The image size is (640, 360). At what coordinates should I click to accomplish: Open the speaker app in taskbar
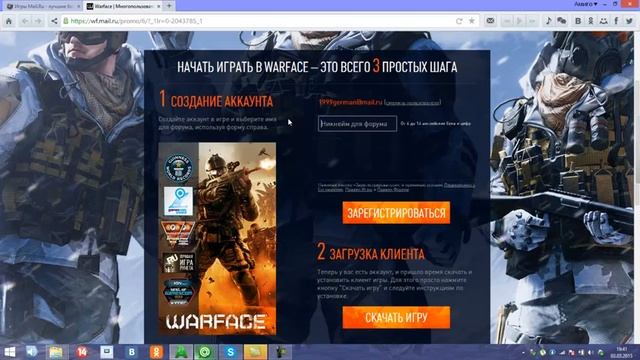coord(31,352)
